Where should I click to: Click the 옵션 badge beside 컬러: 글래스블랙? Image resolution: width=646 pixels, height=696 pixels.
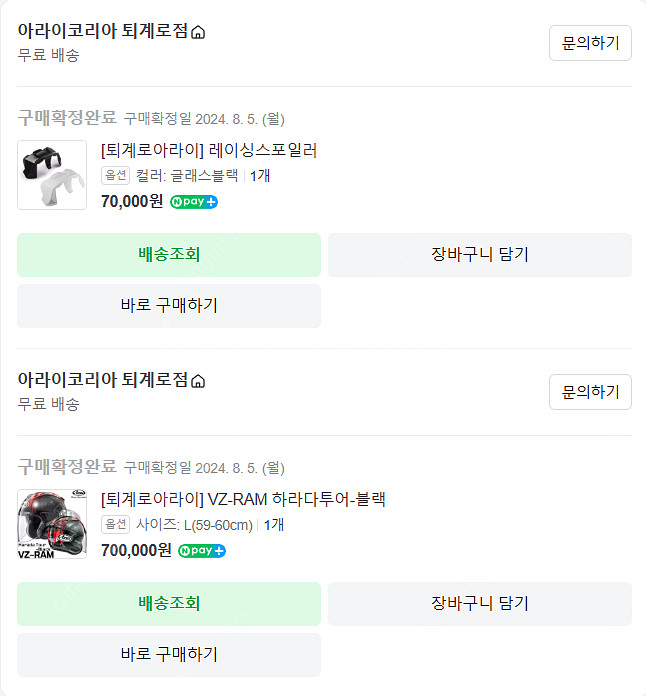[x=116, y=176]
